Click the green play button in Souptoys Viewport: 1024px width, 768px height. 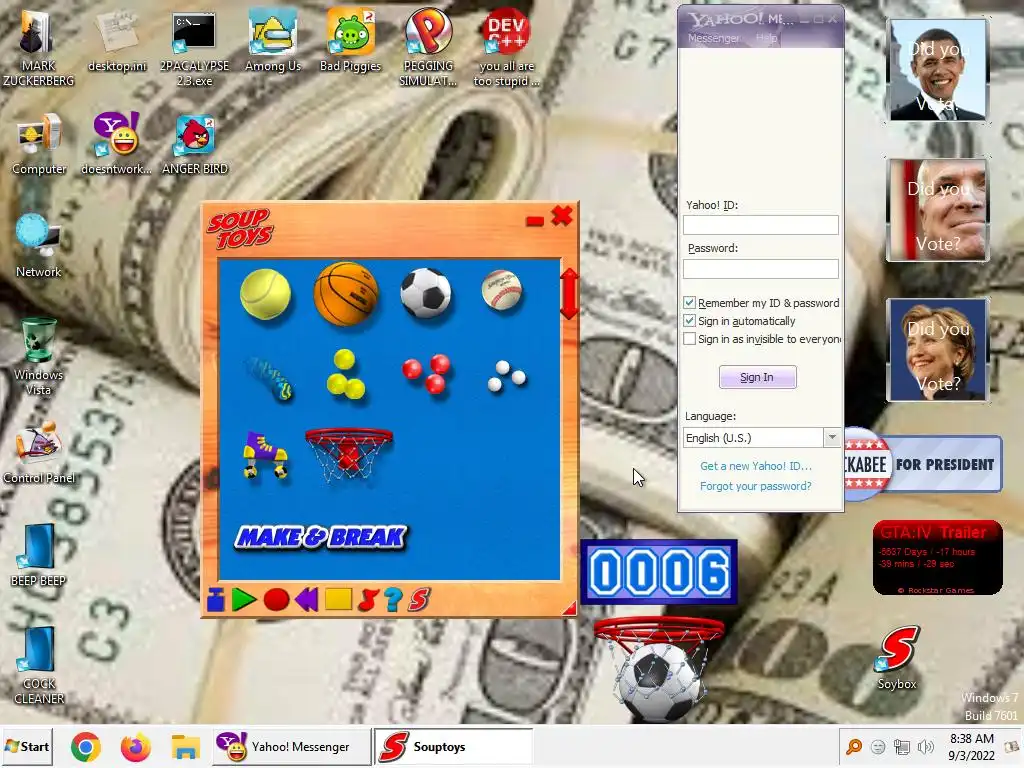point(244,600)
